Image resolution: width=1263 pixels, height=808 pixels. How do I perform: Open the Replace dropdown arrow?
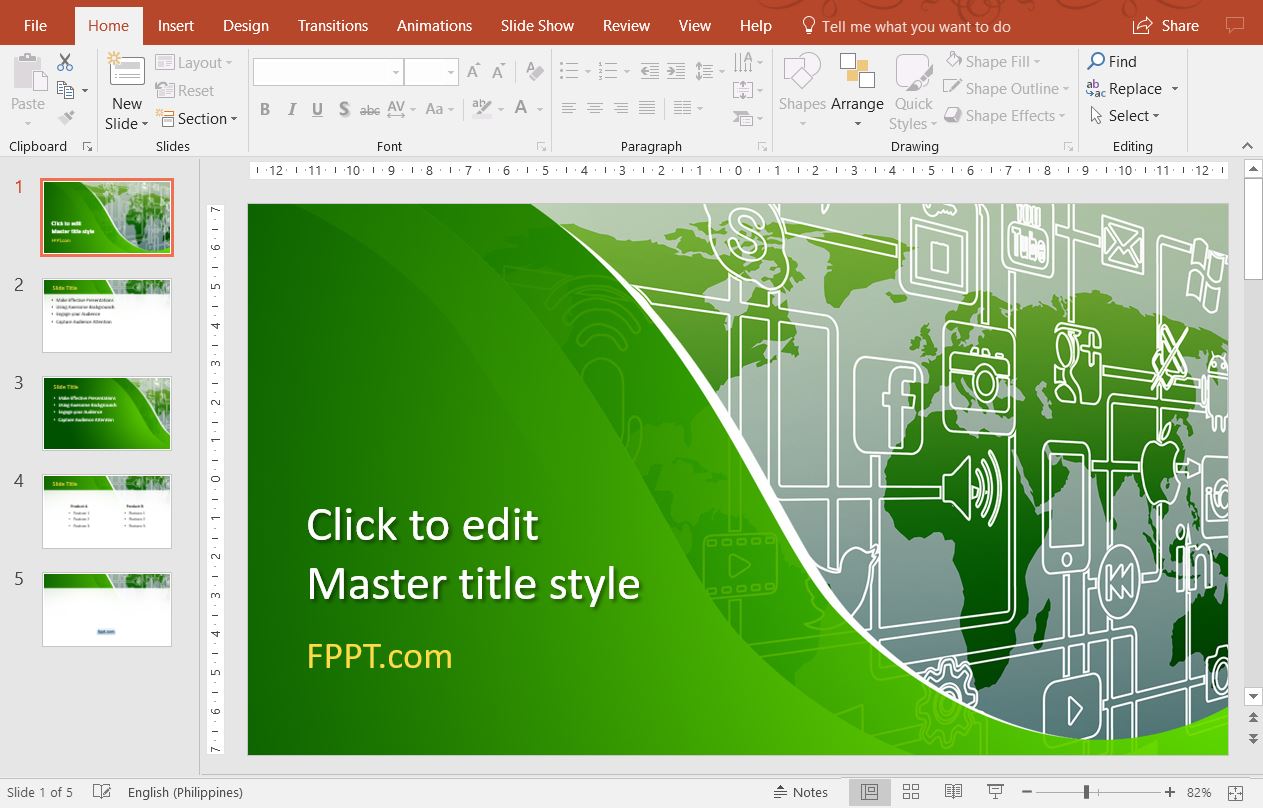(x=1175, y=89)
